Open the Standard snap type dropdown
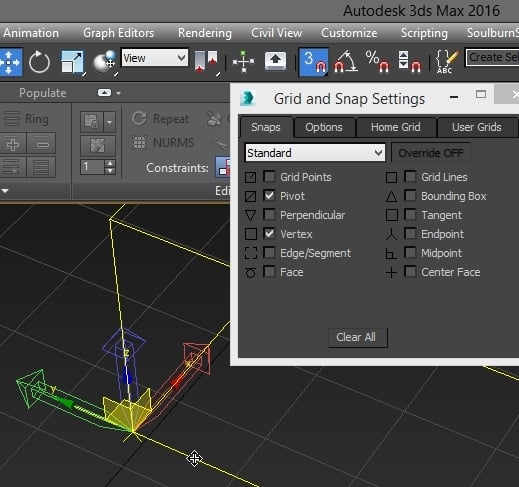 [x=315, y=153]
